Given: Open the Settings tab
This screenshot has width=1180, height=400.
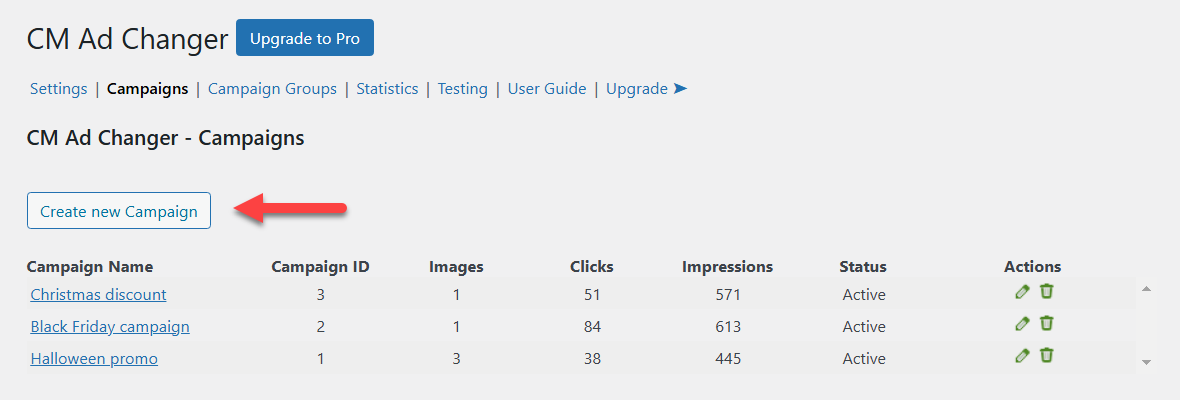Looking at the screenshot, I should click(x=59, y=89).
